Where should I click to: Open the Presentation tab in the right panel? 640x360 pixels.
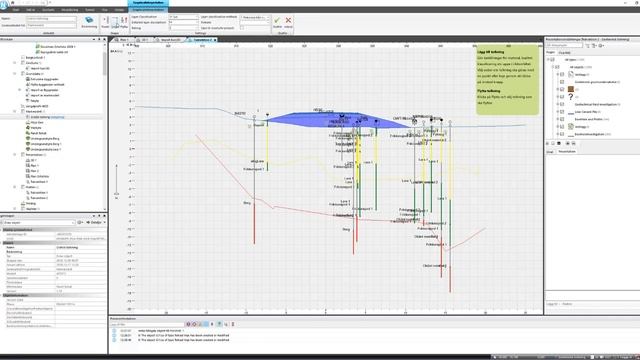tap(567, 151)
